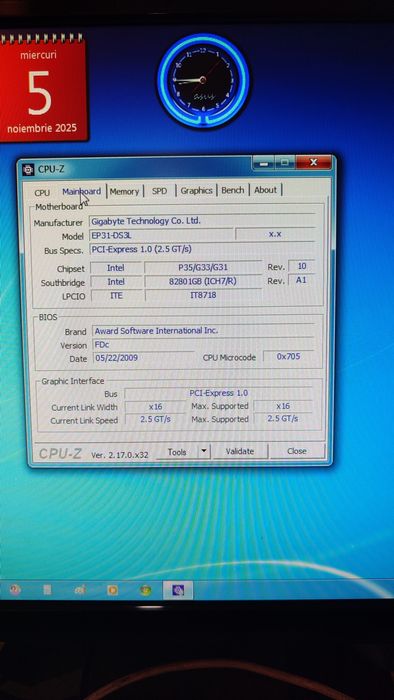Click the Chipset vendor Intel field
This screenshot has width=394, height=700.
point(116,268)
